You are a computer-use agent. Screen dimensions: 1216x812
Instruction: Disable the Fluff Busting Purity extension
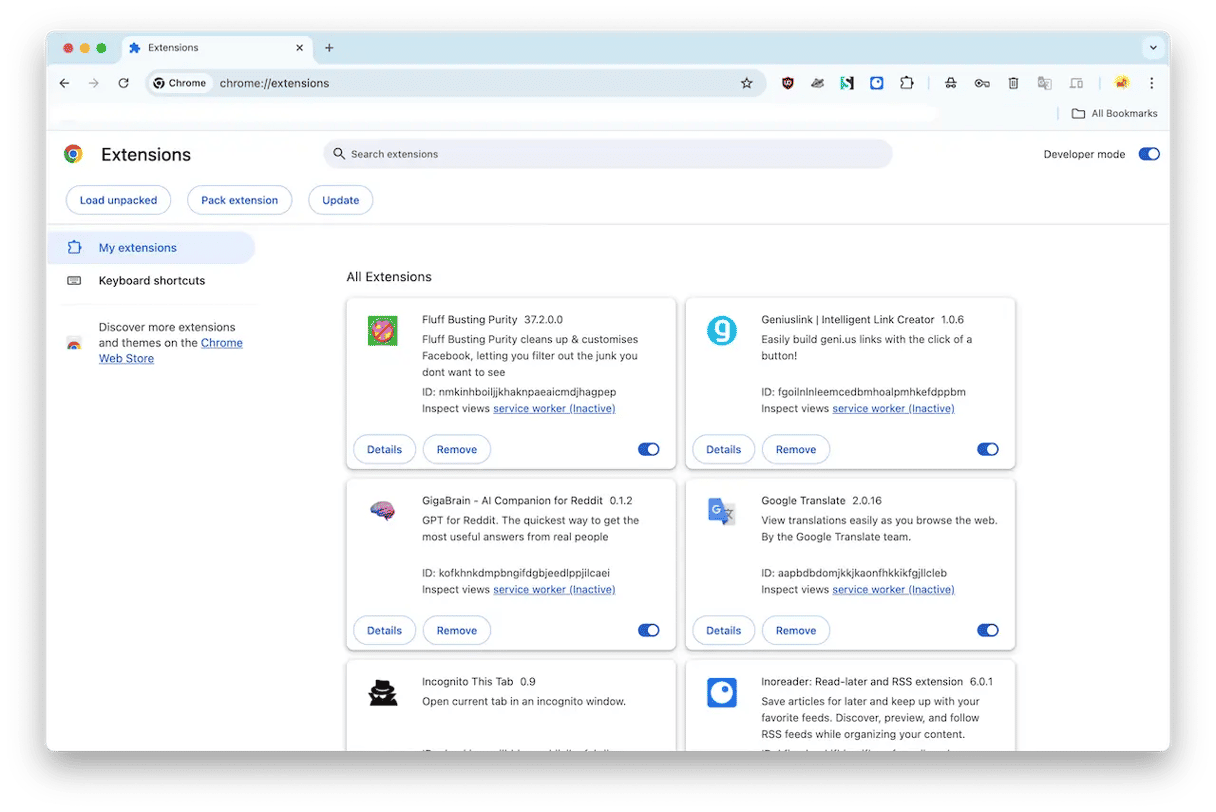(648, 449)
